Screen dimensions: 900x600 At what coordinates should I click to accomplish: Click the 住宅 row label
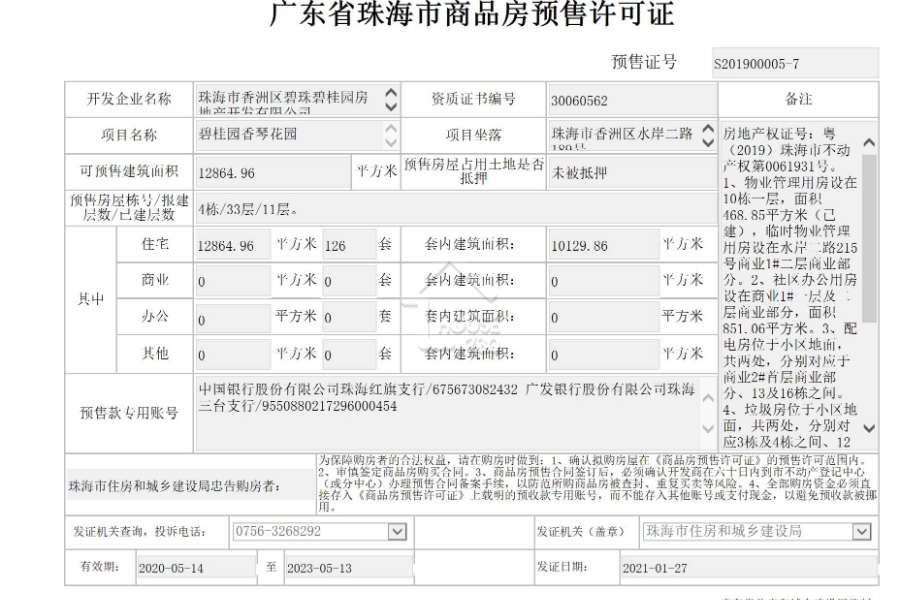point(155,244)
